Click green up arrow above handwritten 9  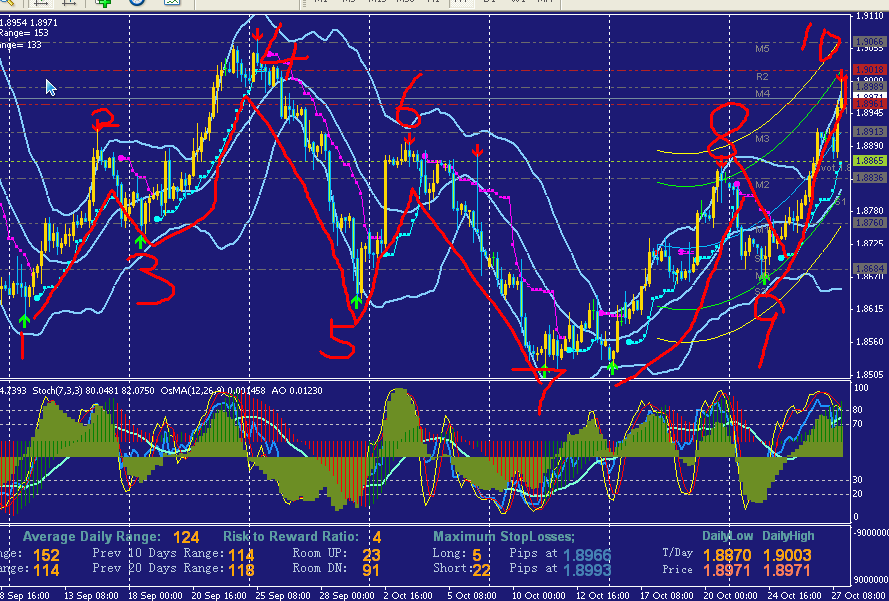tap(765, 278)
